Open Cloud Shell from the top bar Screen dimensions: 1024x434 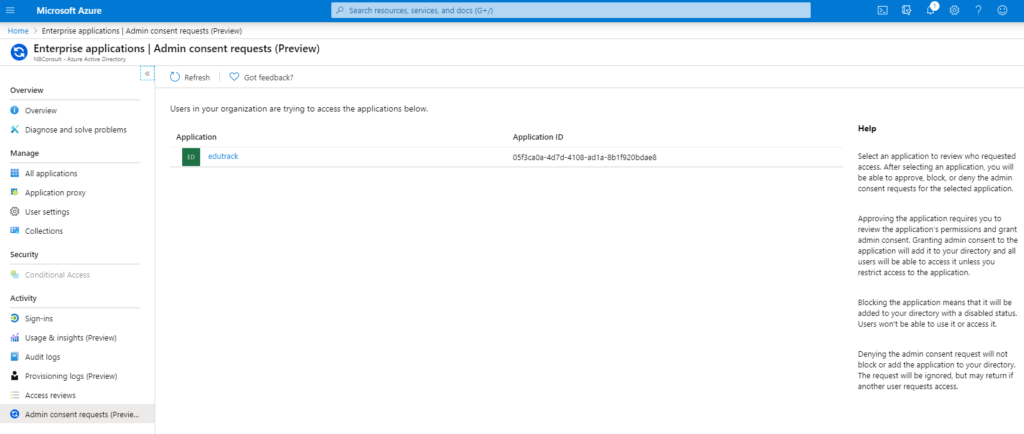(x=882, y=10)
